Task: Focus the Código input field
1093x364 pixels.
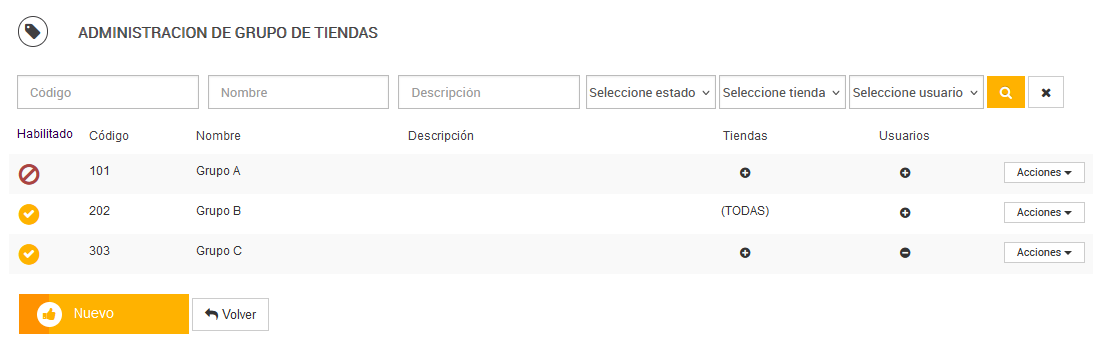Action: (x=108, y=92)
